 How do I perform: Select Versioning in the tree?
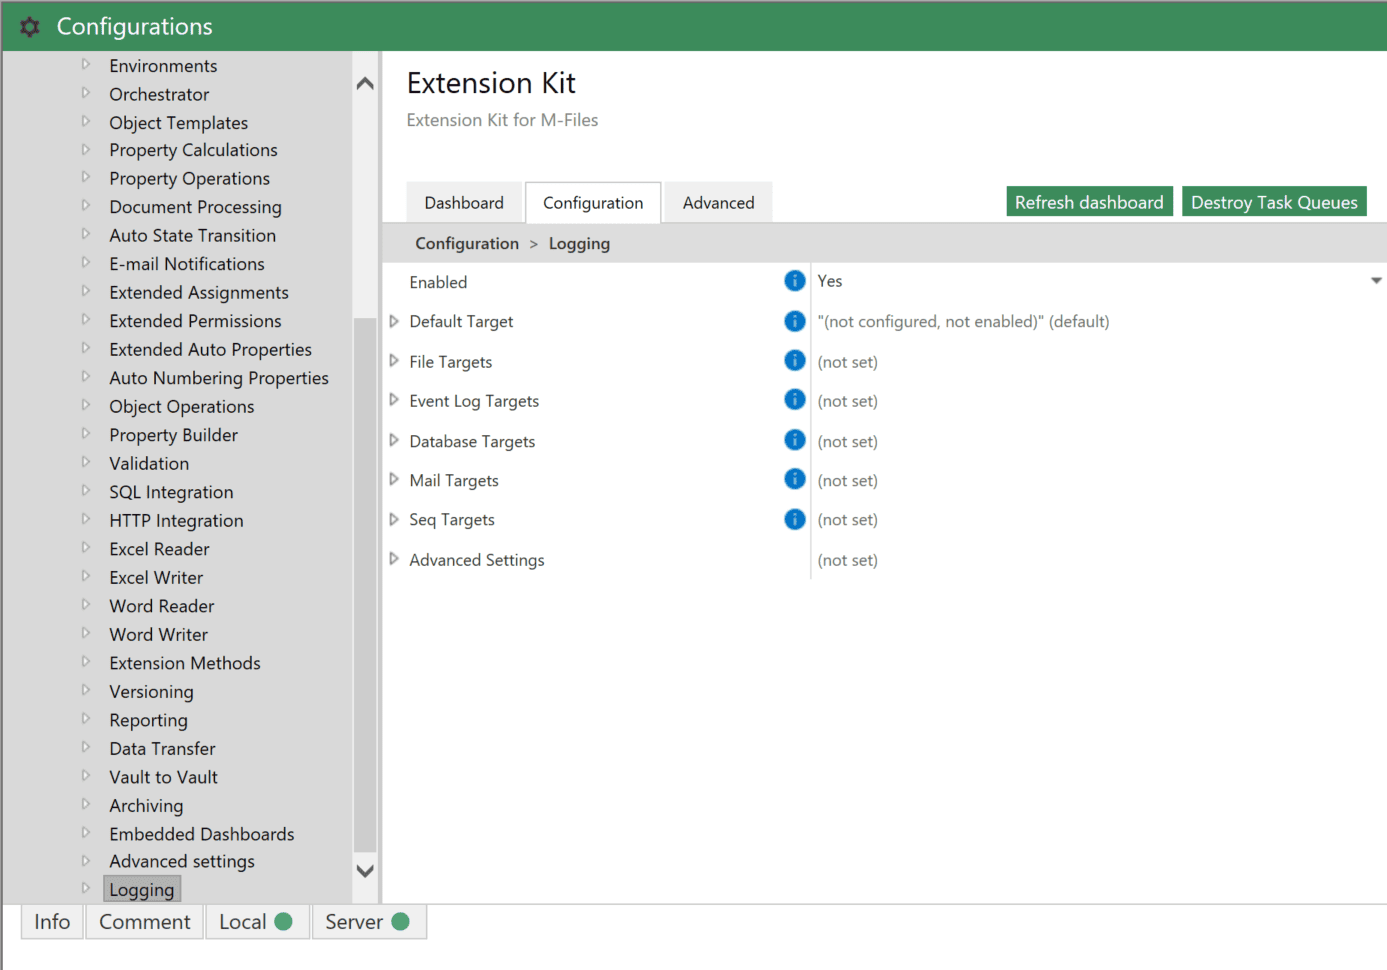tap(151, 691)
